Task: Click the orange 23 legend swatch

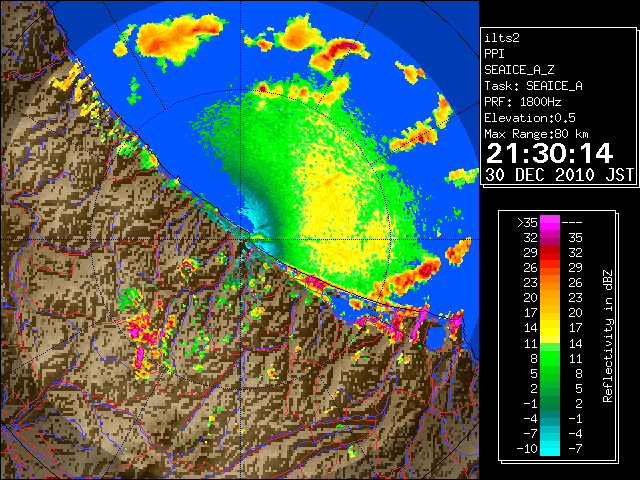Action: point(550,283)
